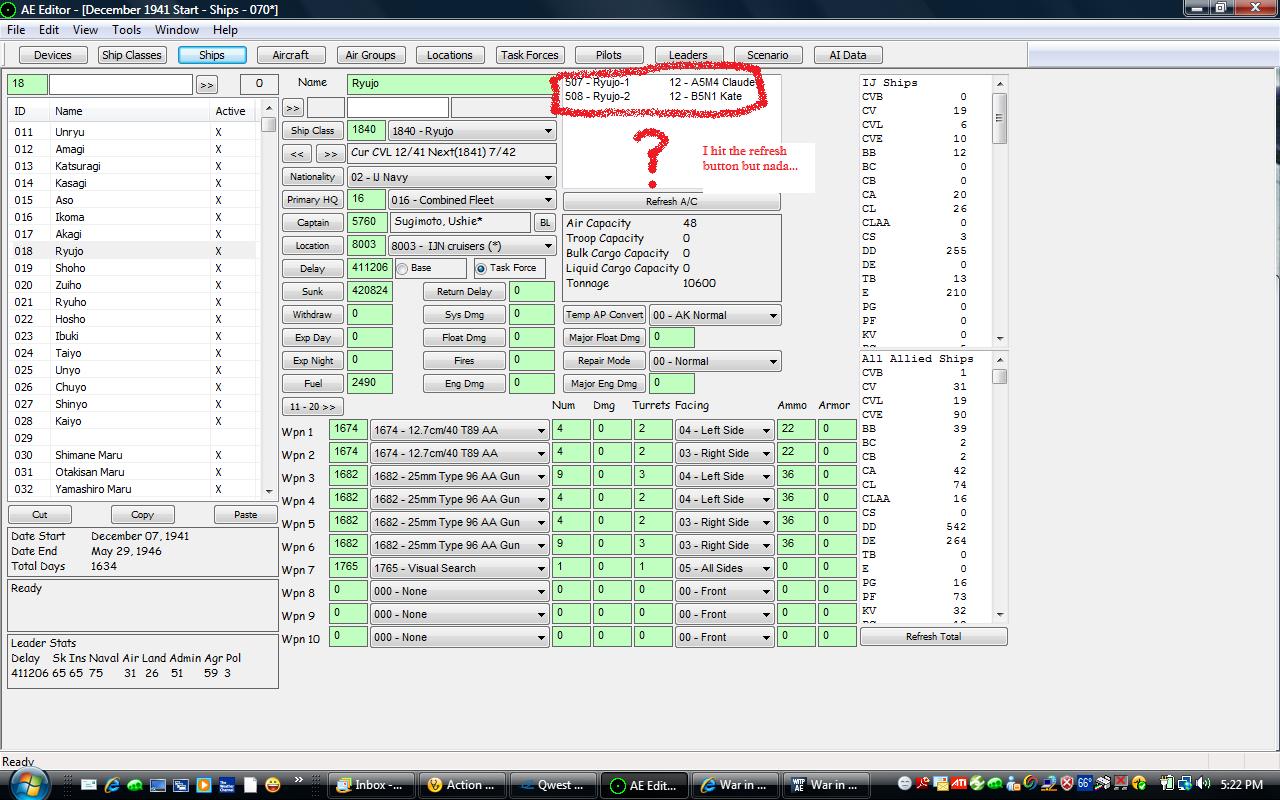This screenshot has width=1280, height=800.
Task: Click the Refresh A/C button
Action: coord(672,201)
